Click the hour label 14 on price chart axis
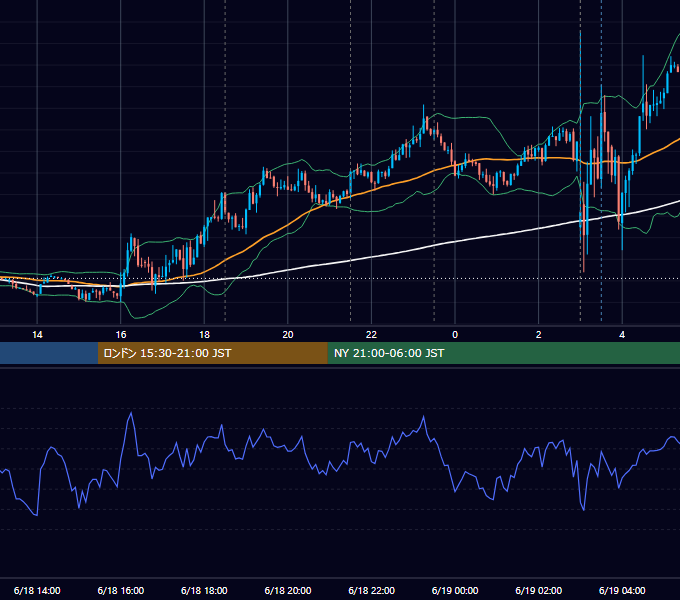The image size is (680, 600). pyautogui.click(x=37, y=335)
